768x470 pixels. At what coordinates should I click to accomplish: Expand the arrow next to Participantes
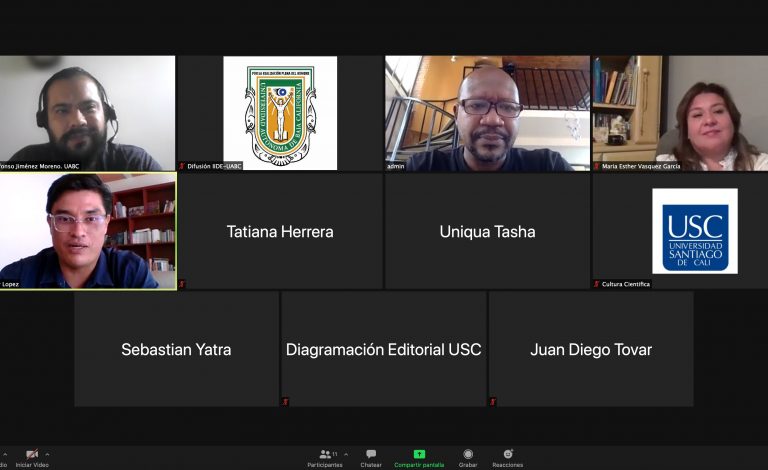click(346, 454)
